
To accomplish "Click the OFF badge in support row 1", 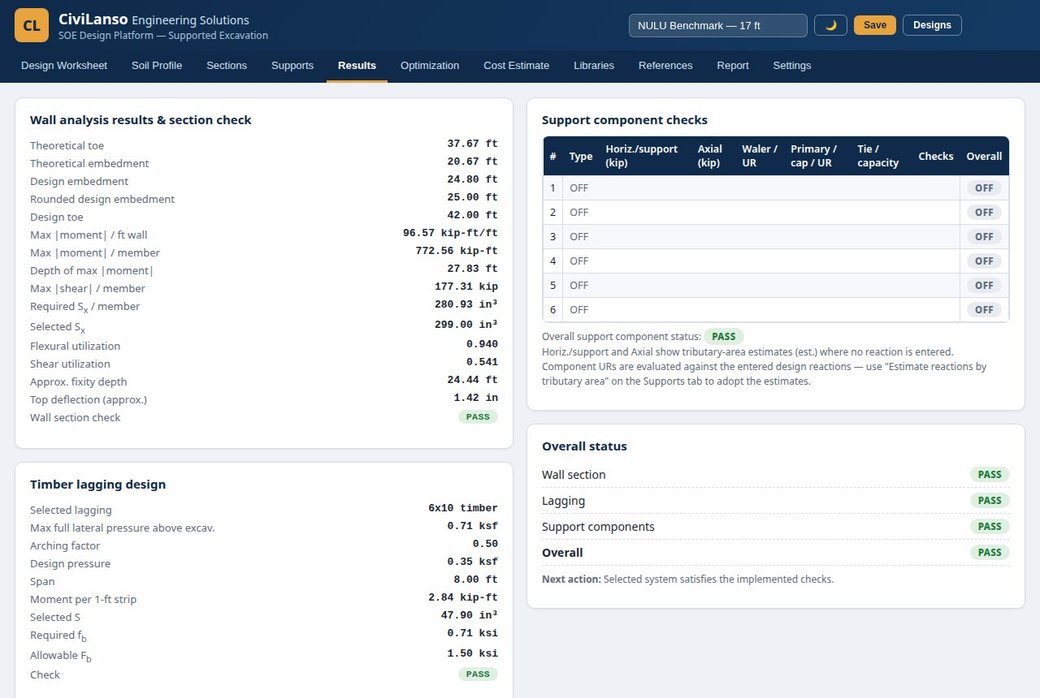I will tap(984, 188).
